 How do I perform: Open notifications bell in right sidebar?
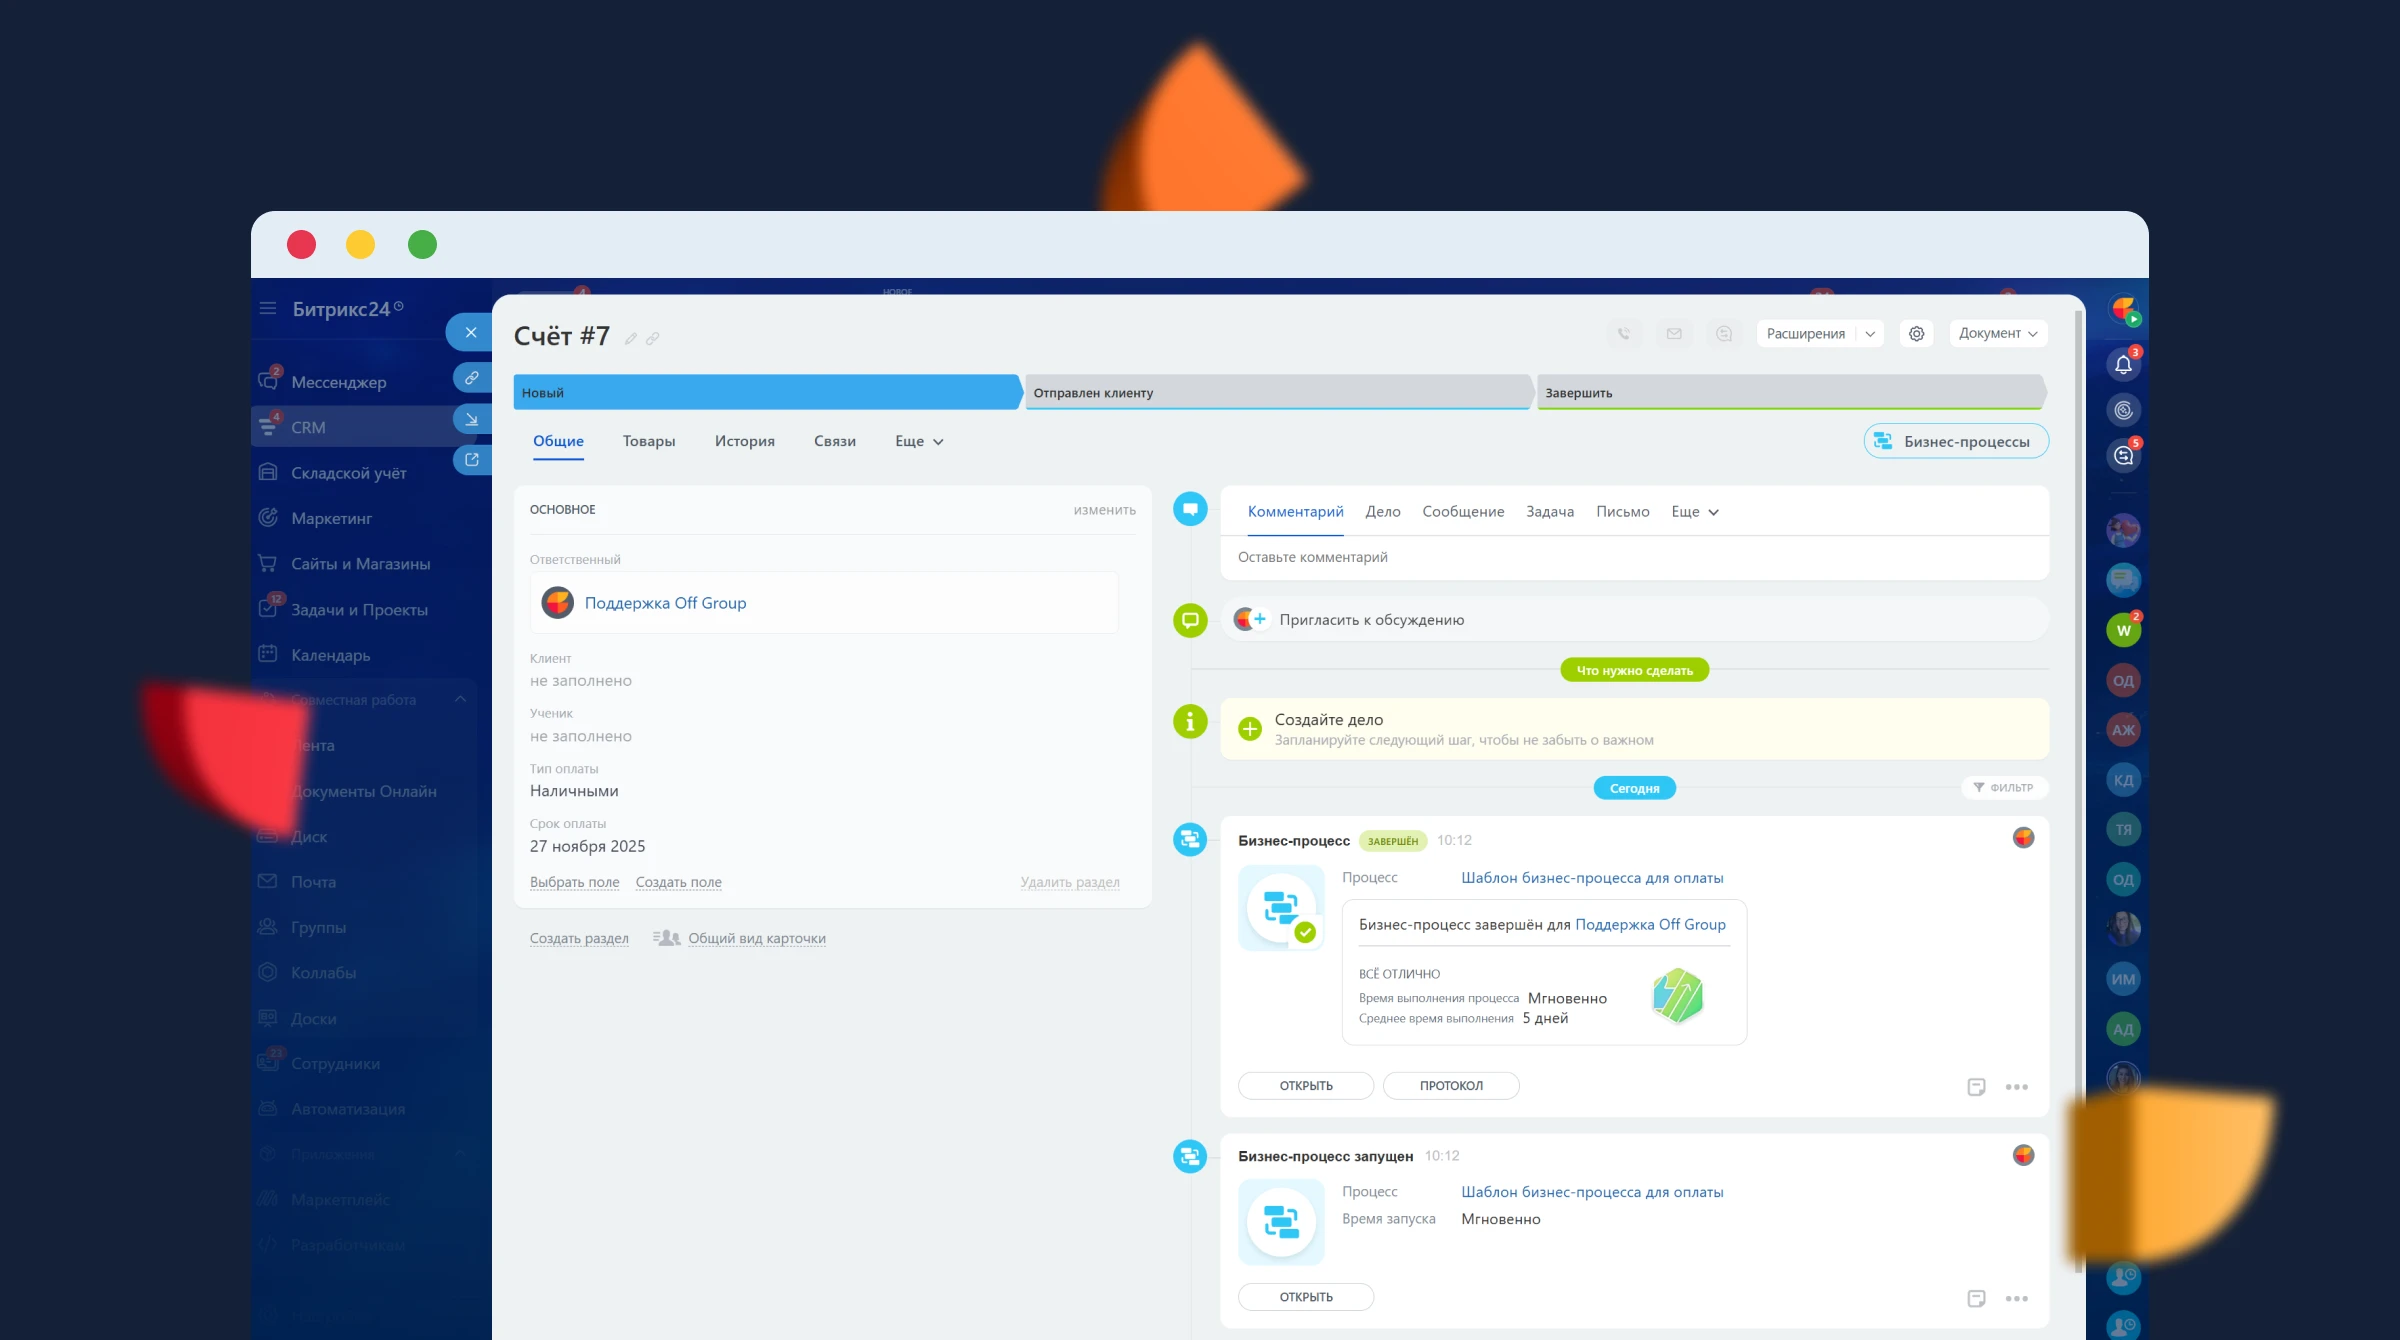pyautogui.click(x=2123, y=365)
